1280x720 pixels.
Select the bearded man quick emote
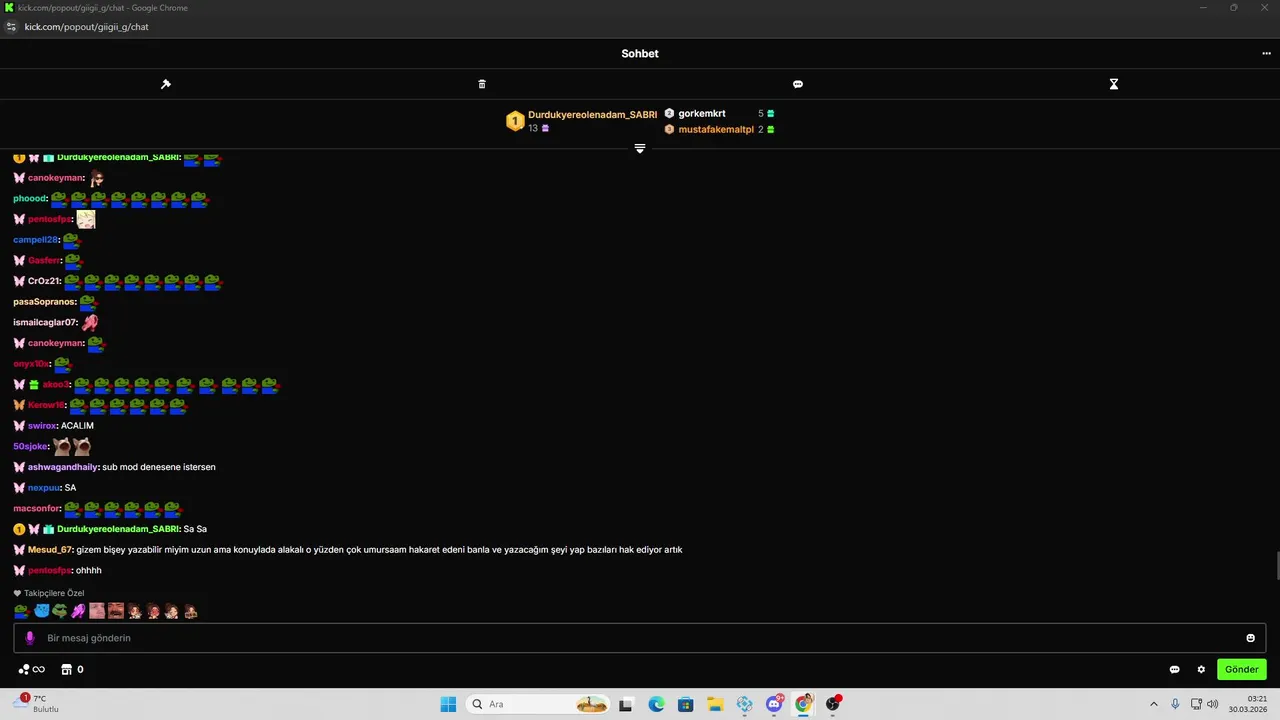click(116, 611)
